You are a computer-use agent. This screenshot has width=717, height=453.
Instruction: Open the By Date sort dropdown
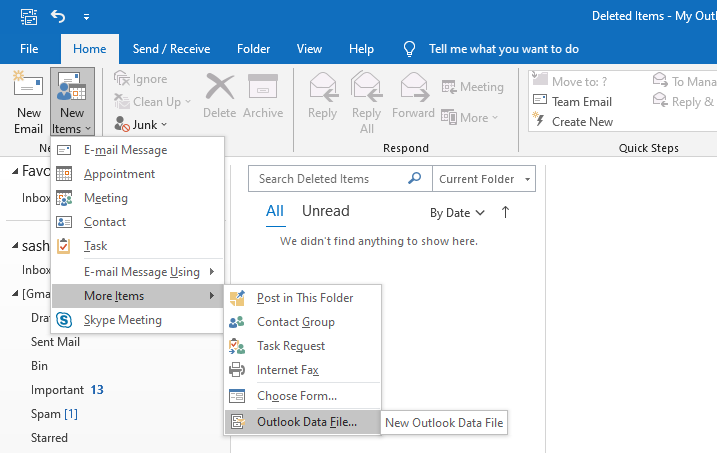coord(457,213)
